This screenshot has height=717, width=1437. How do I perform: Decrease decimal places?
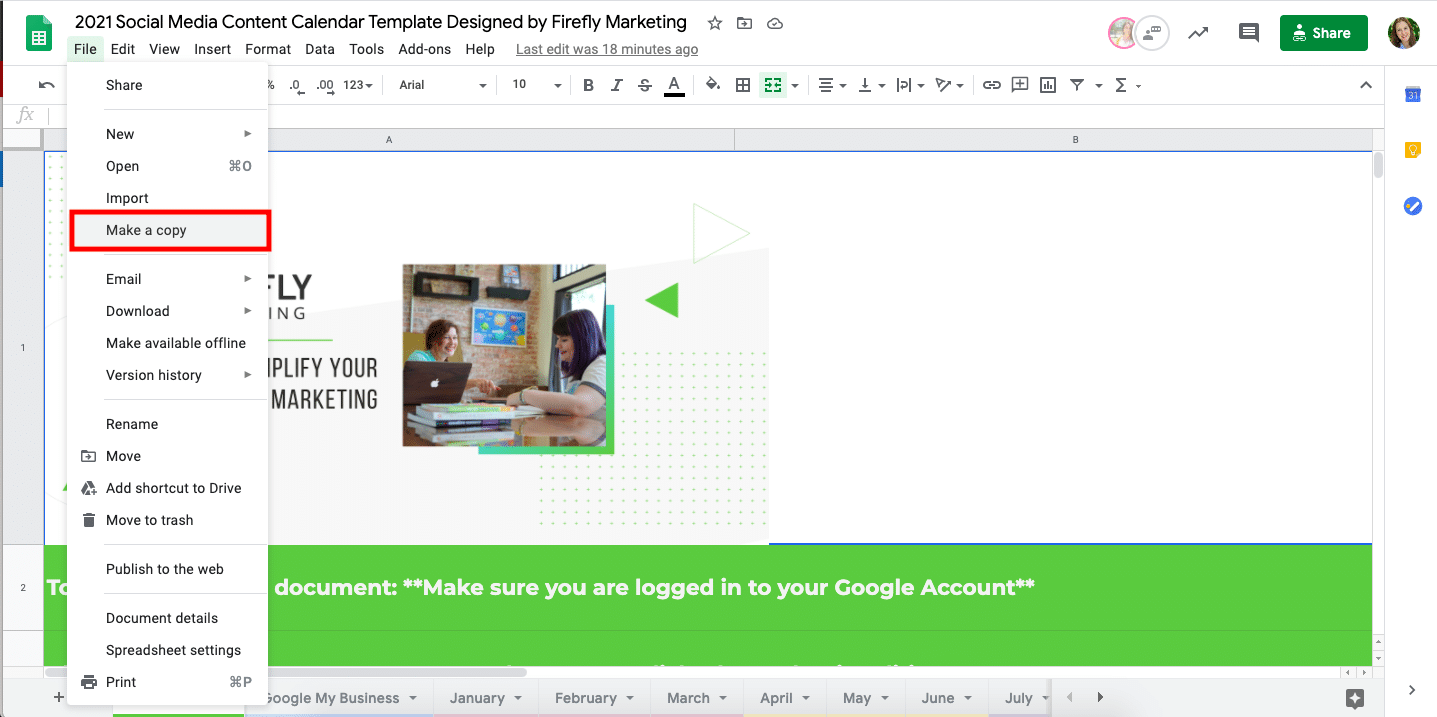click(296, 85)
